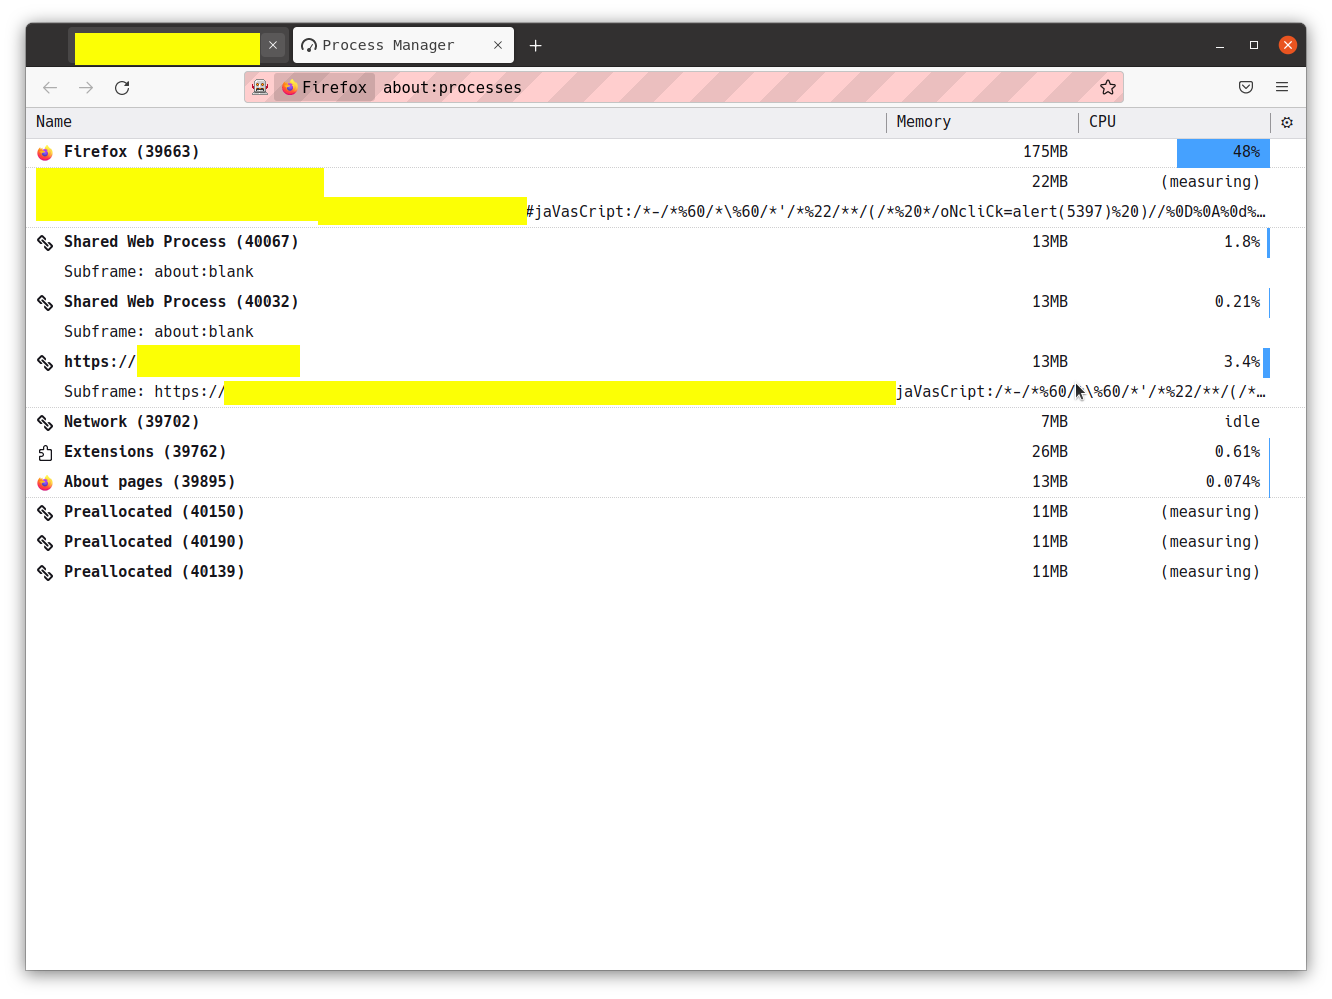Save this page to Pocket
This screenshot has width=1332, height=999.
click(x=1246, y=87)
